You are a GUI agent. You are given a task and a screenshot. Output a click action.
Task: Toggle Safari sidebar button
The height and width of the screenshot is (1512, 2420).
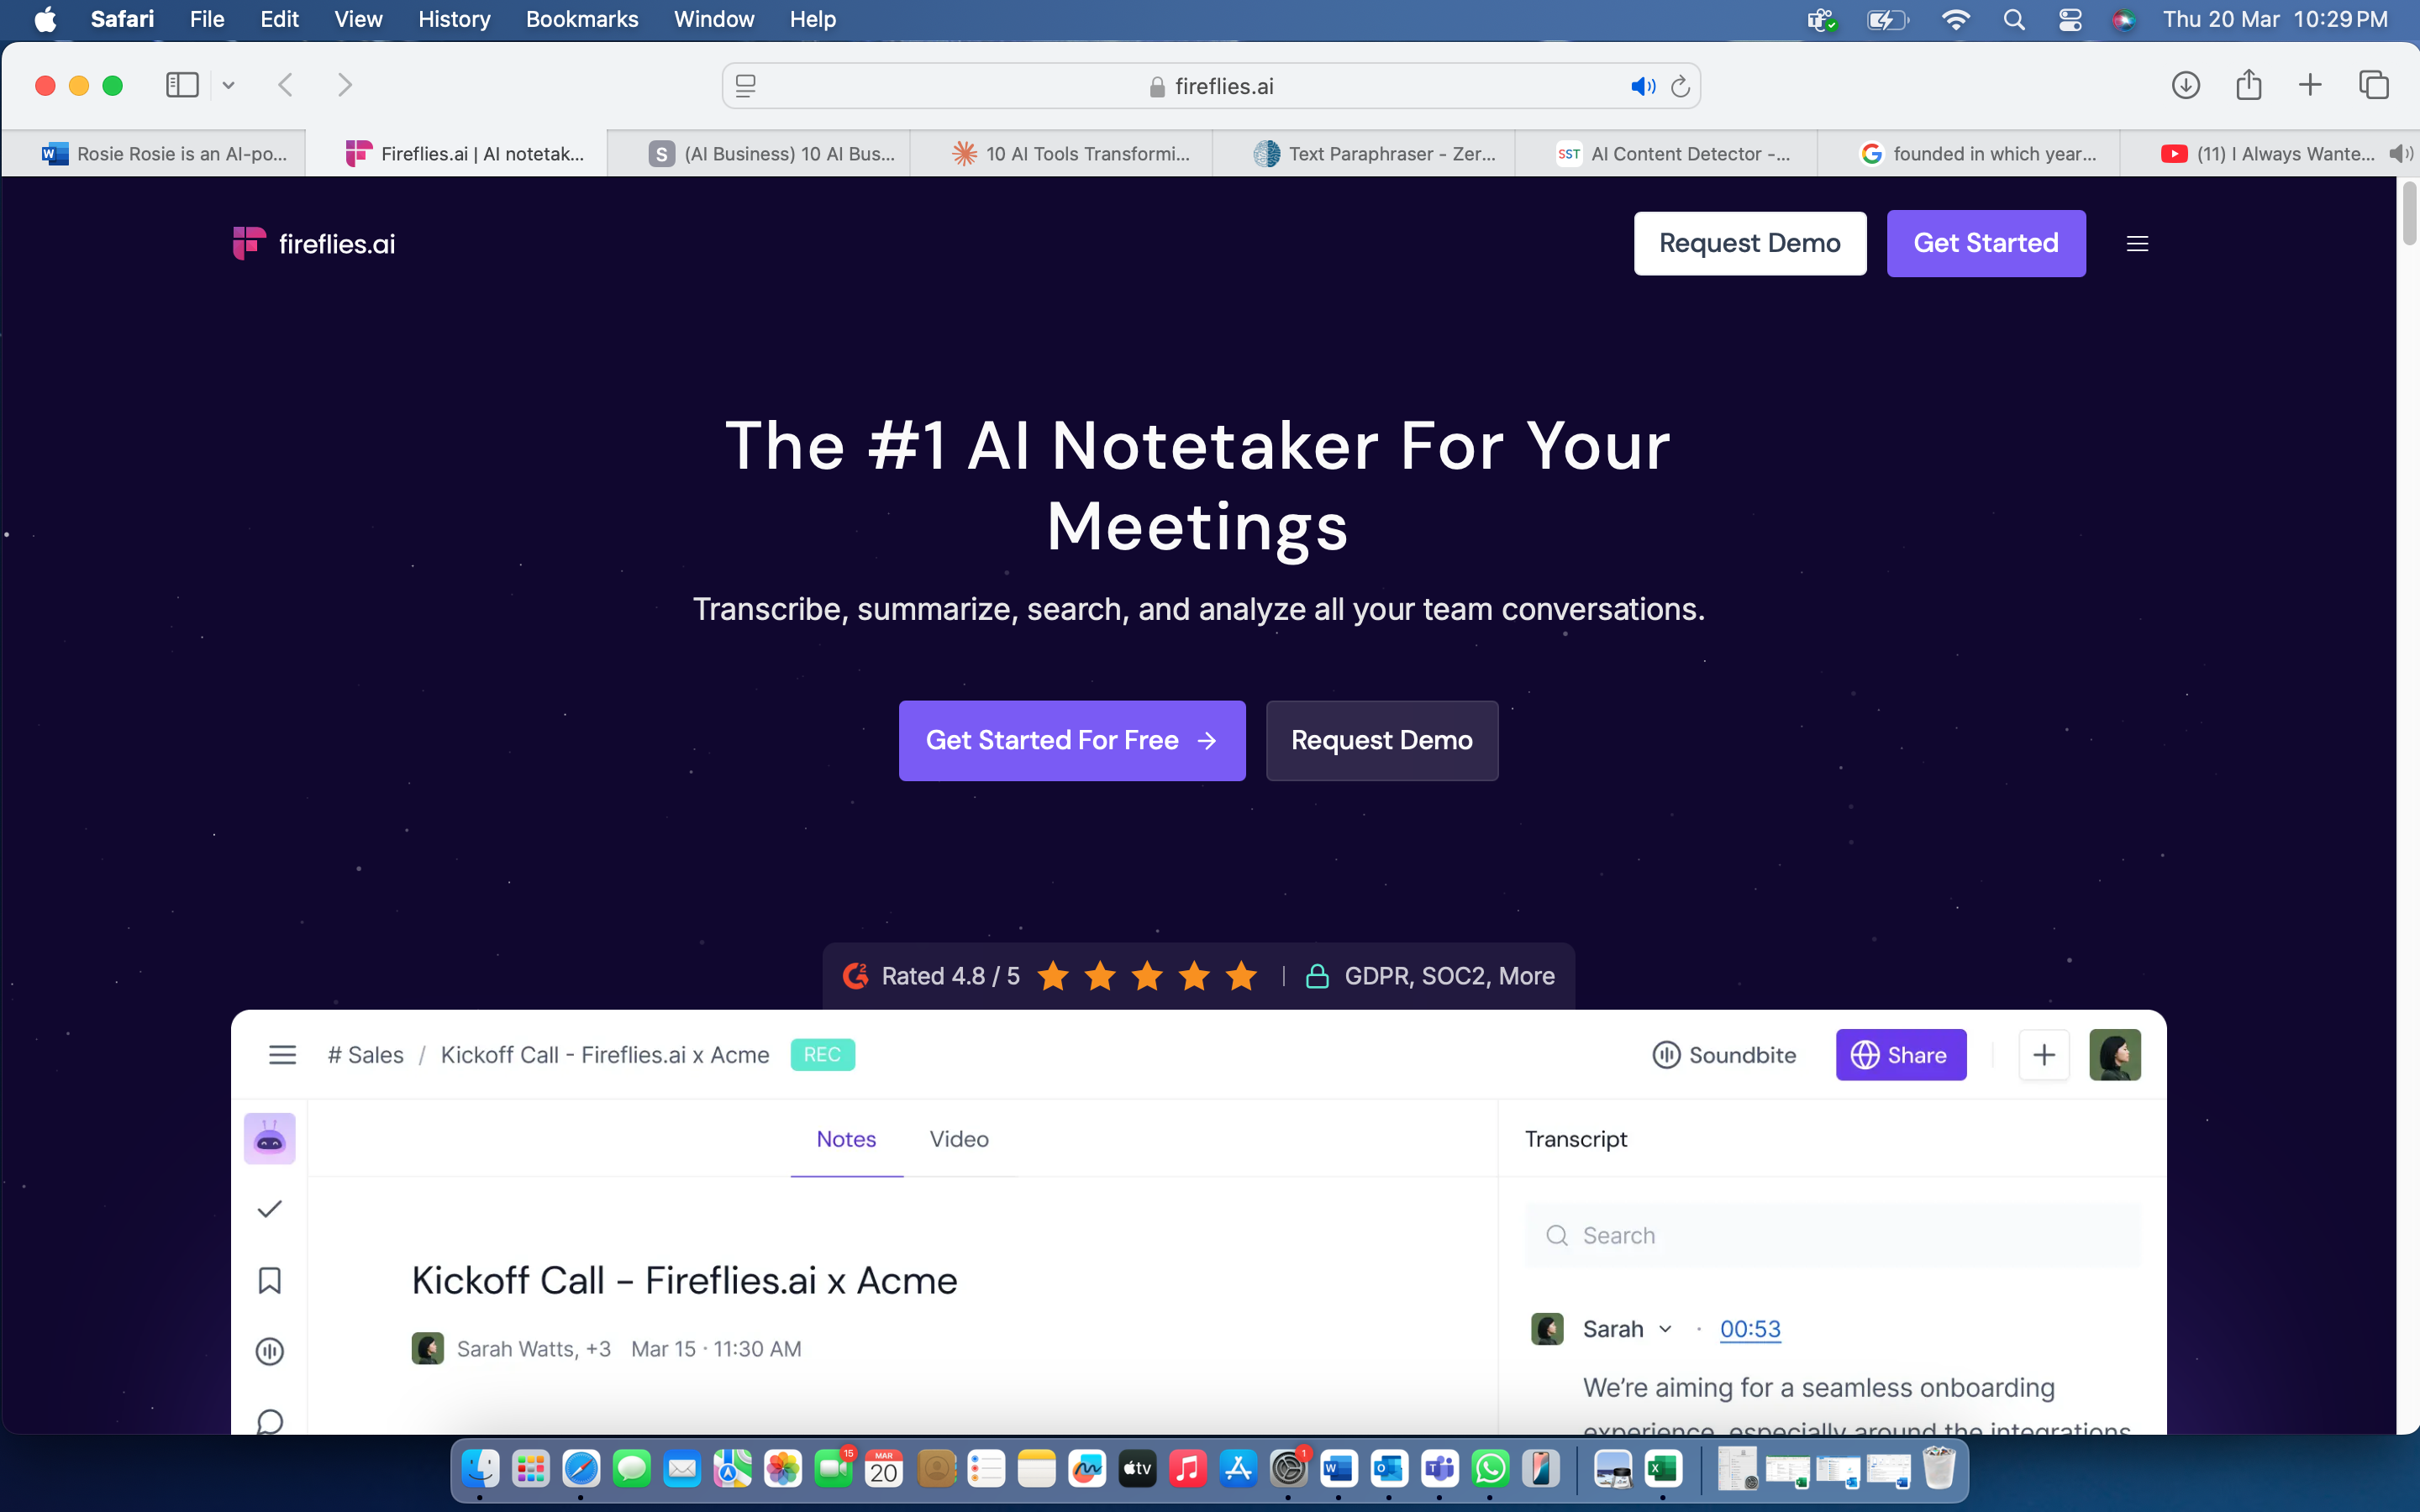(x=182, y=85)
